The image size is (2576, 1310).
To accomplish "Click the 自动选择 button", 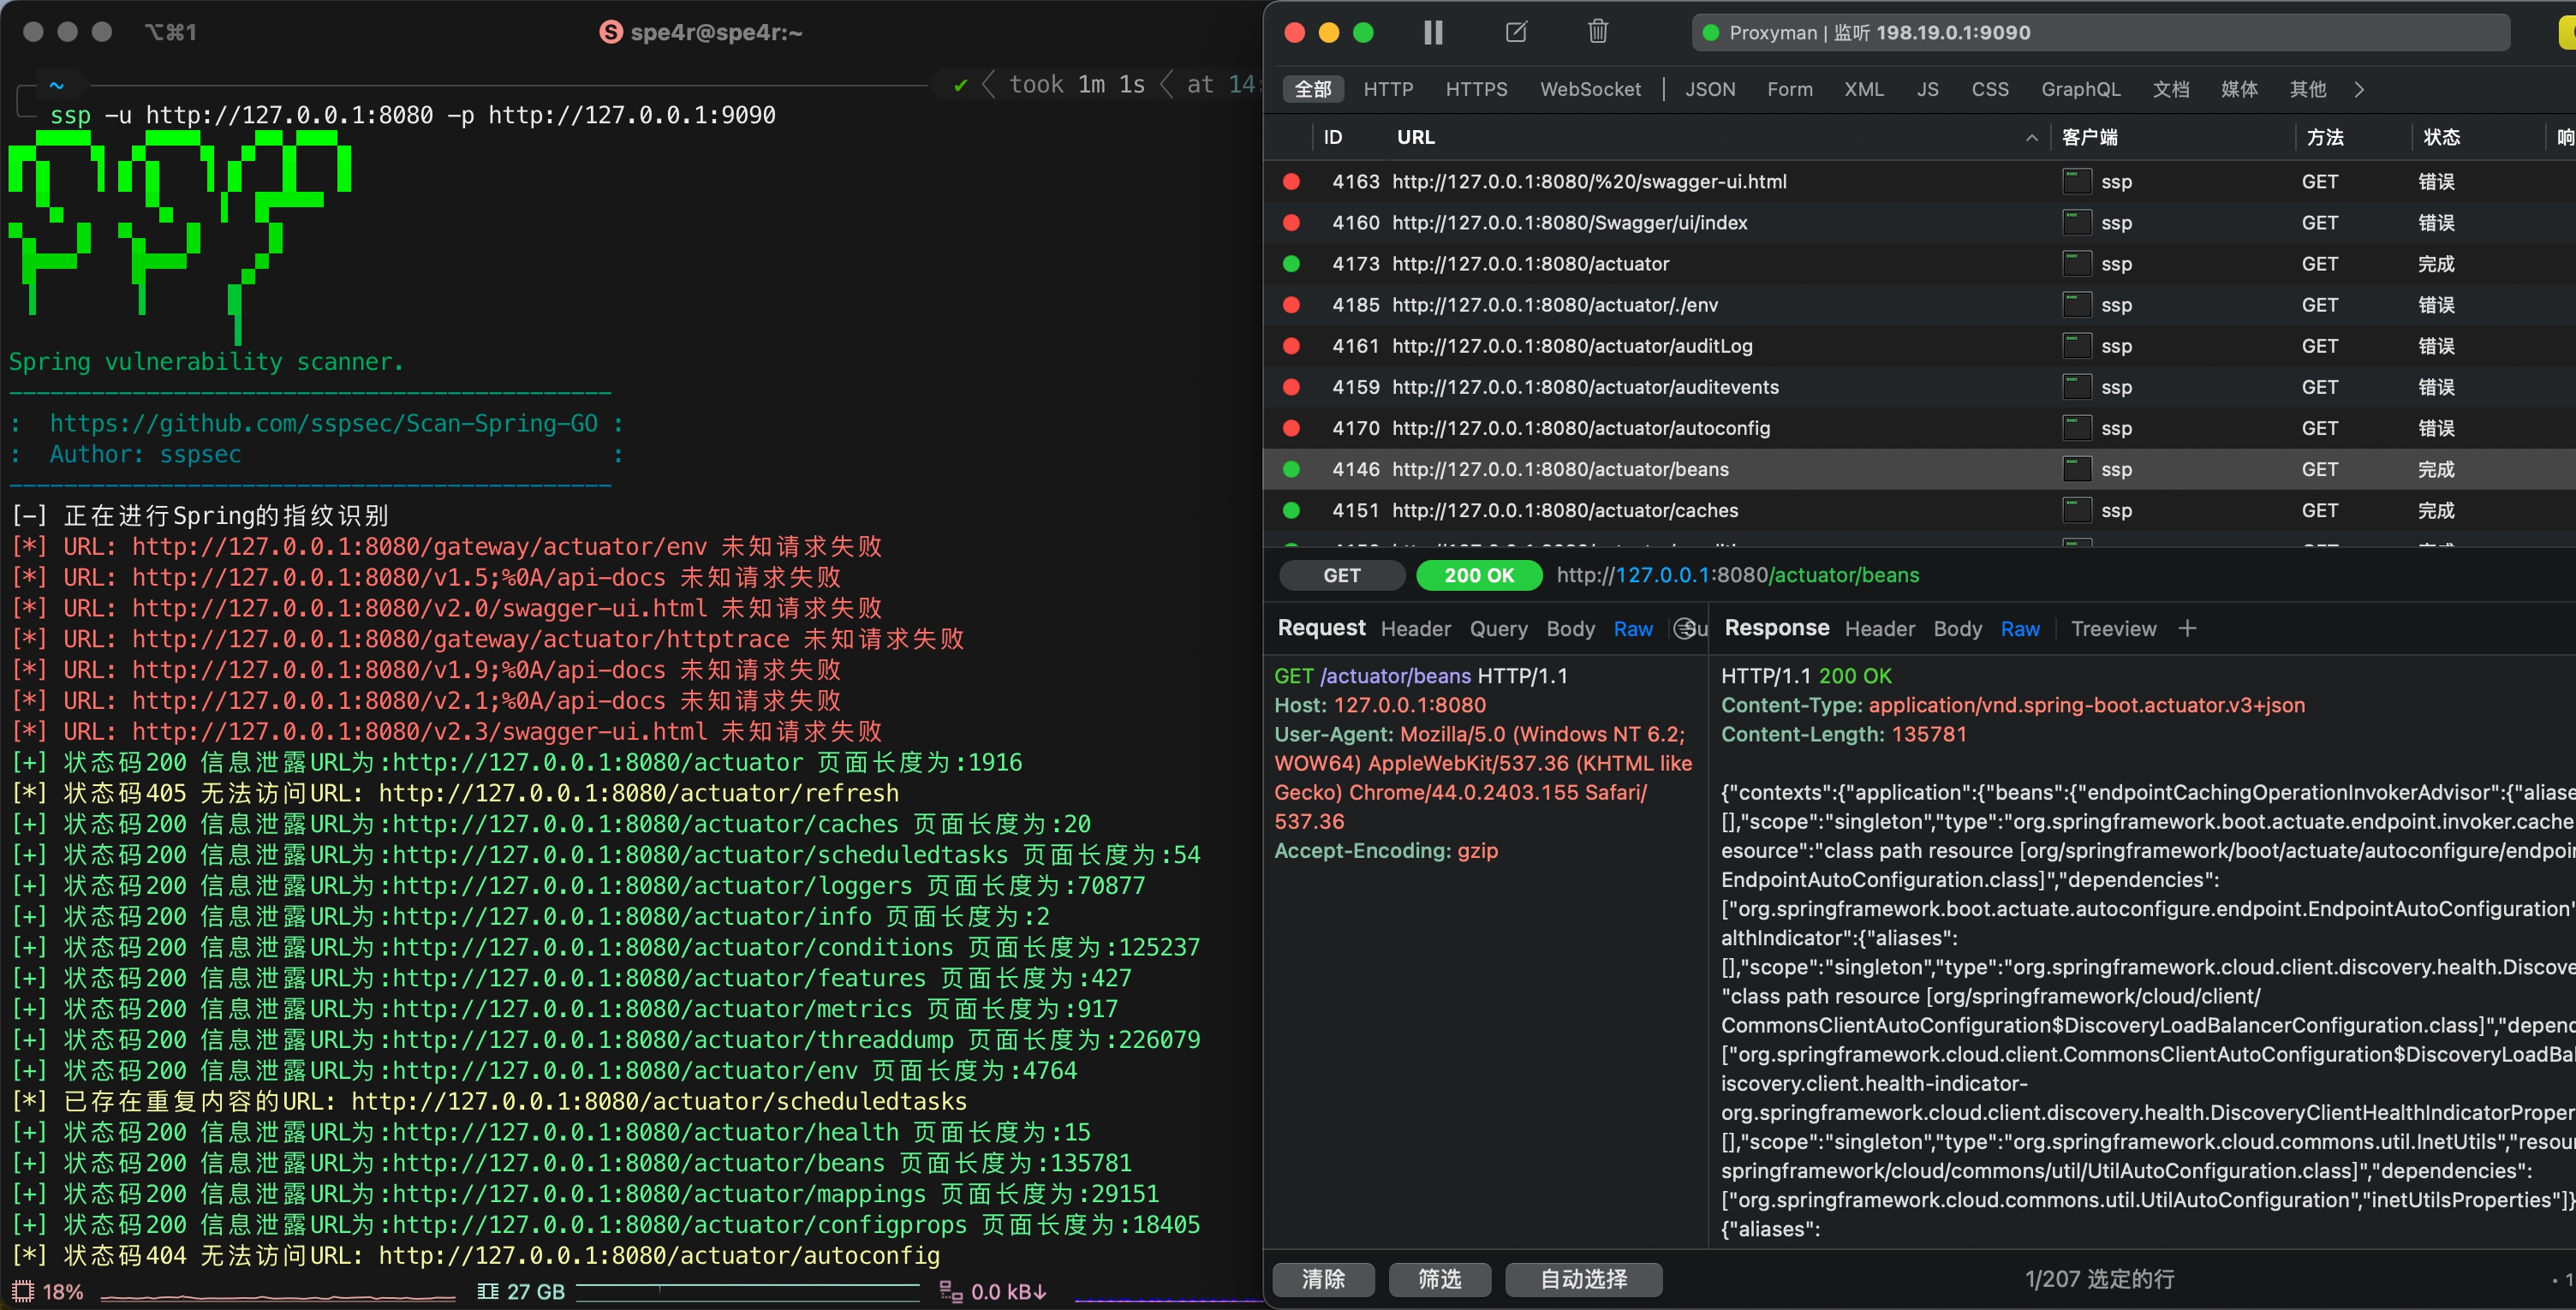I will pyautogui.click(x=1583, y=1279).
